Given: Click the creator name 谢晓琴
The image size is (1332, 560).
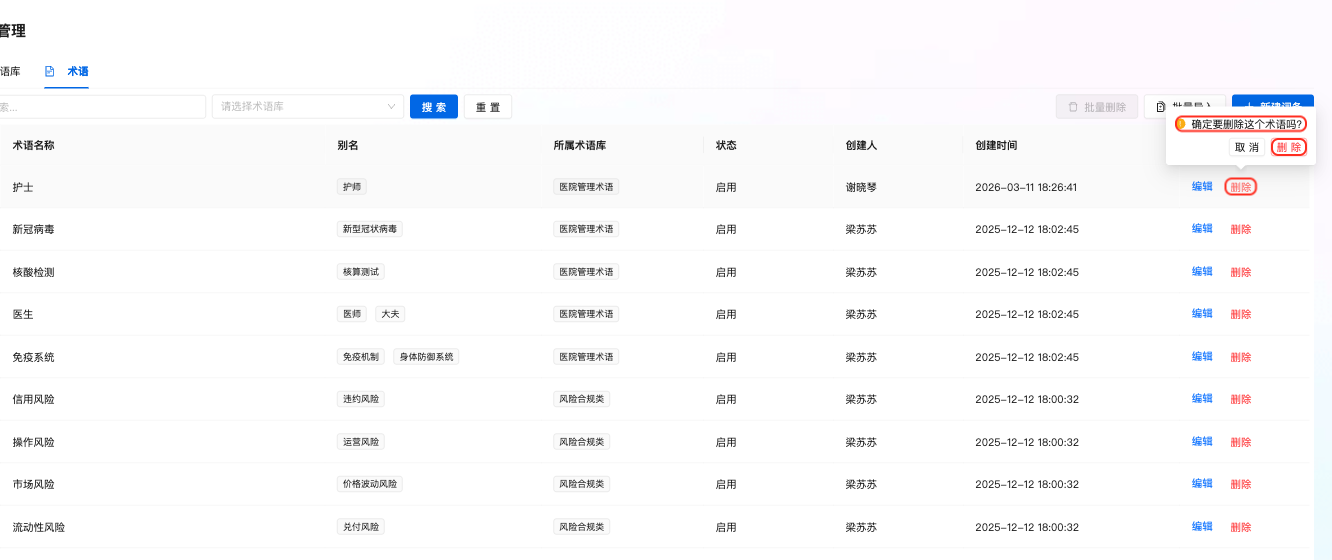Looking at the screenshot, I should [861, 187].
